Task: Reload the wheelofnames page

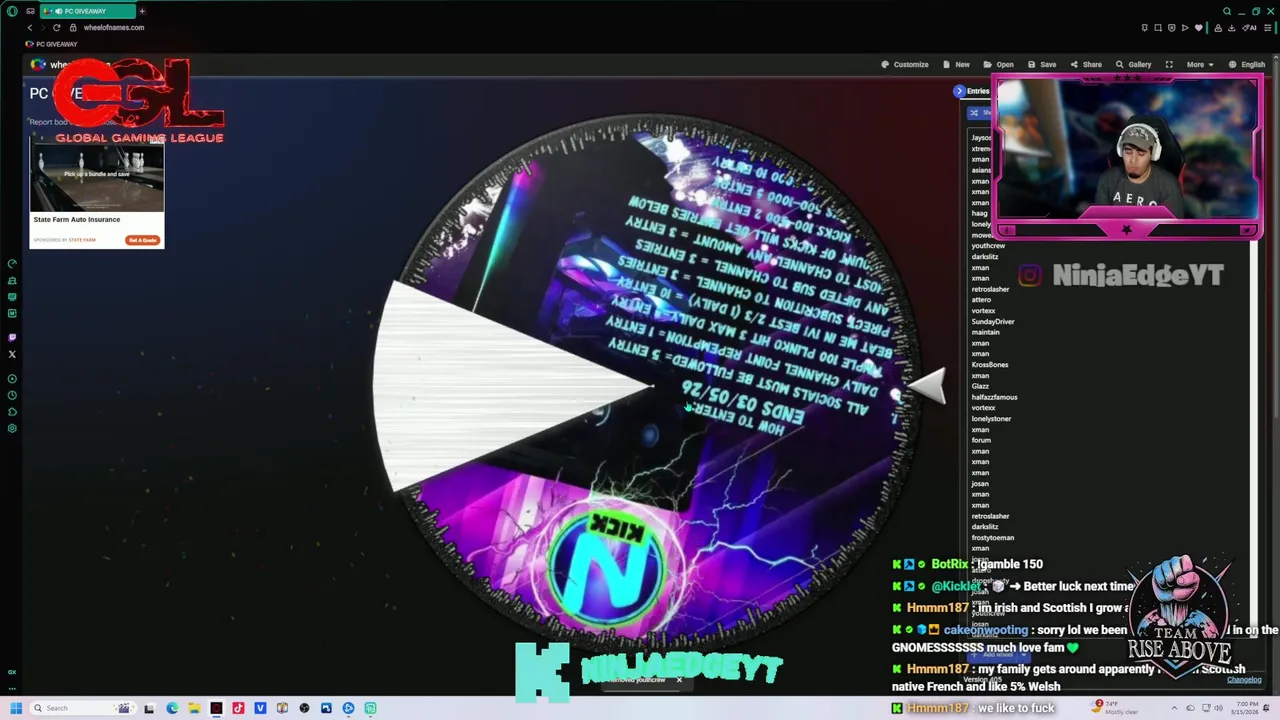Action: pyautogui.click(x=56, y=27)
